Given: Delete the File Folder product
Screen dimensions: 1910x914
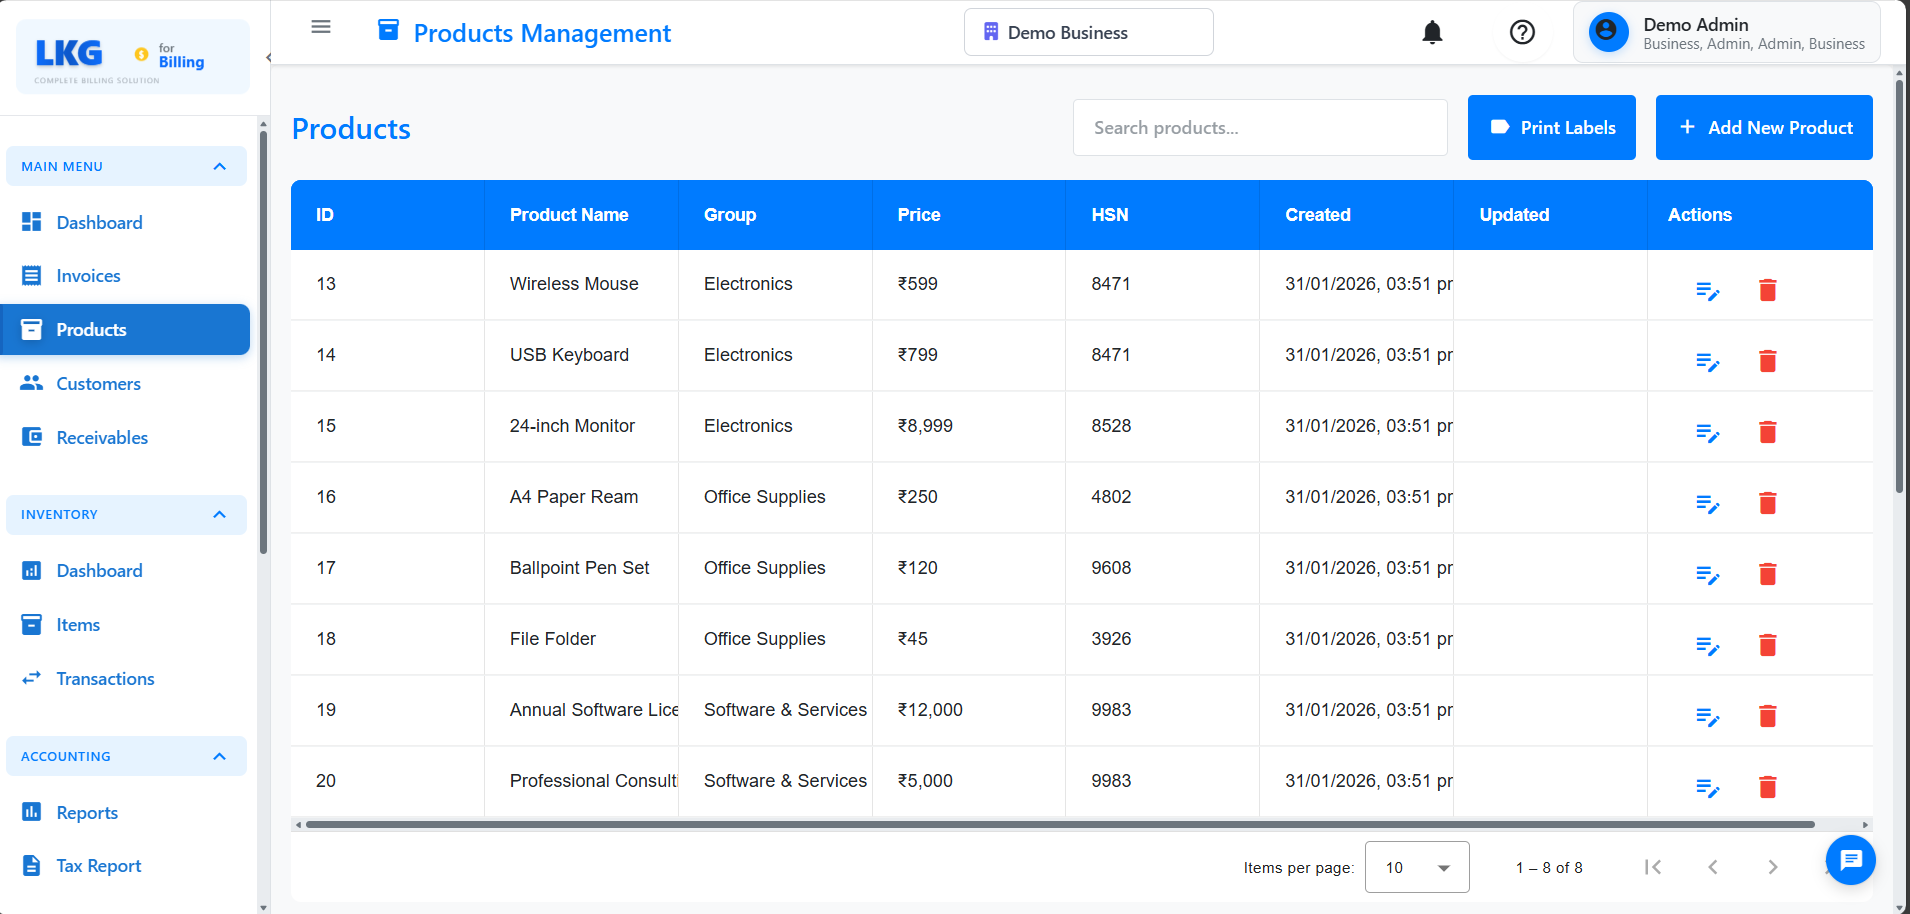Looking at the screenshot, I should (x=1767, y=645).
